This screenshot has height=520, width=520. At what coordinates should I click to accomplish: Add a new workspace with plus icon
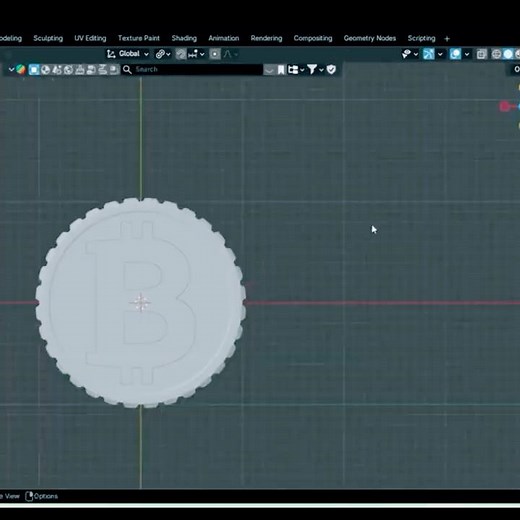point(447,39)
